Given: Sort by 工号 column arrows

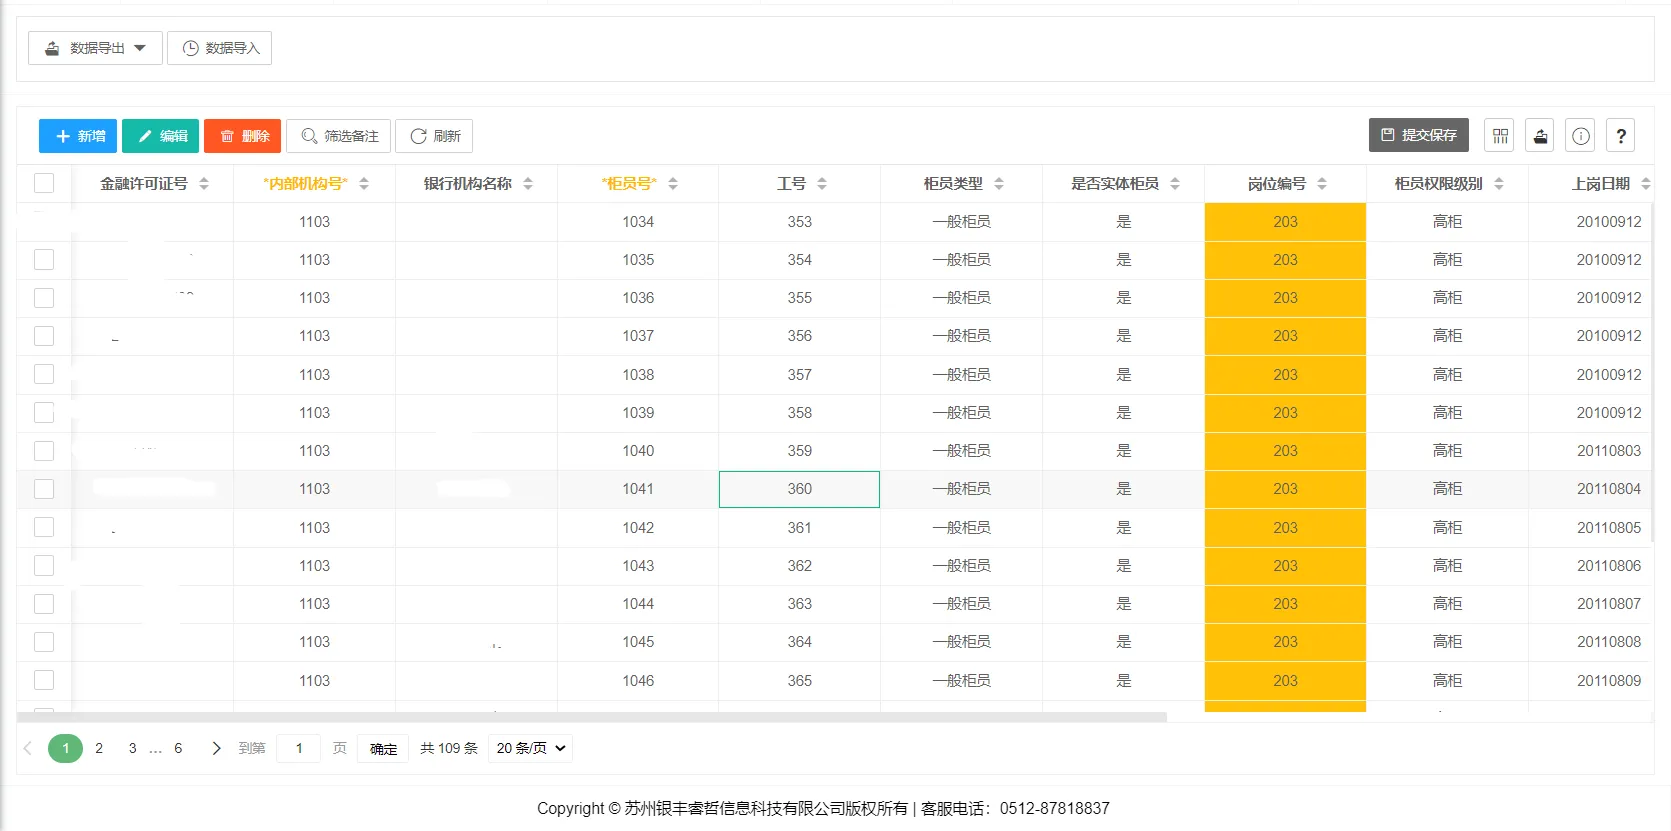Looking at the screenshot, I should [x=822, y=184].
